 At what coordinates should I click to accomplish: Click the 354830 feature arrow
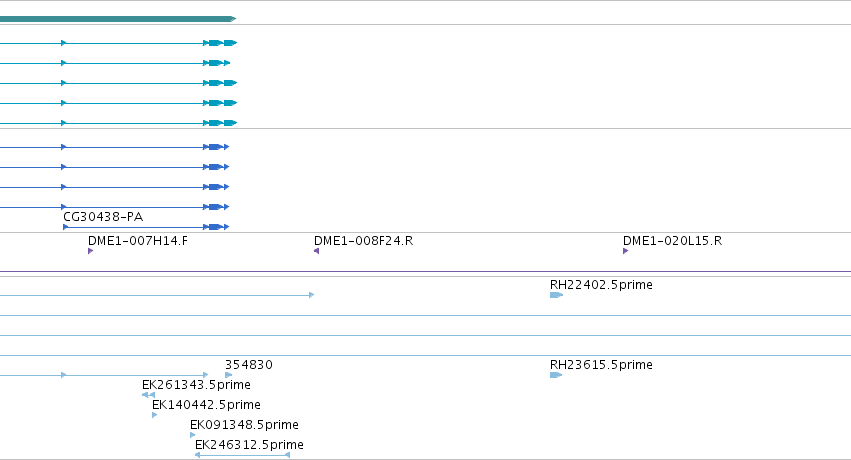coord(228,375)
